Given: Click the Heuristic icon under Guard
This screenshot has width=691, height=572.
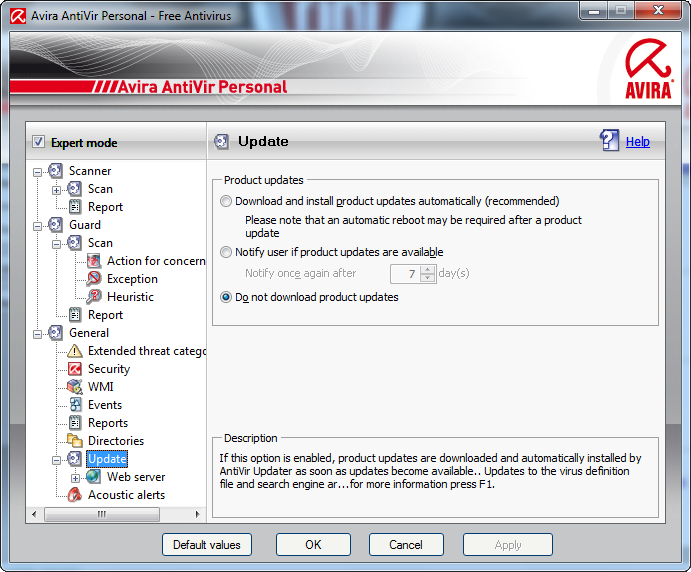Looking at the screenshot, I should pos(94,297).
